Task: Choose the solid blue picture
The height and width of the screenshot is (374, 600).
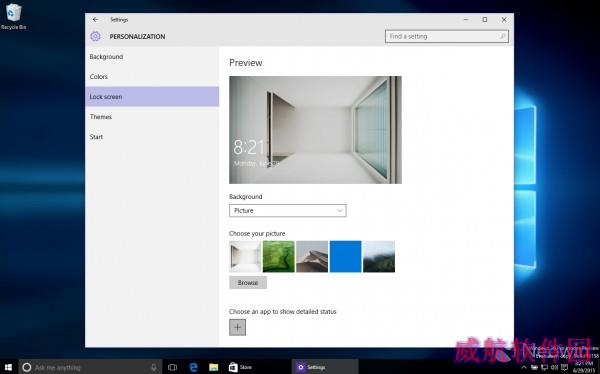Action: pyautogui.click(x=346, y=256)
